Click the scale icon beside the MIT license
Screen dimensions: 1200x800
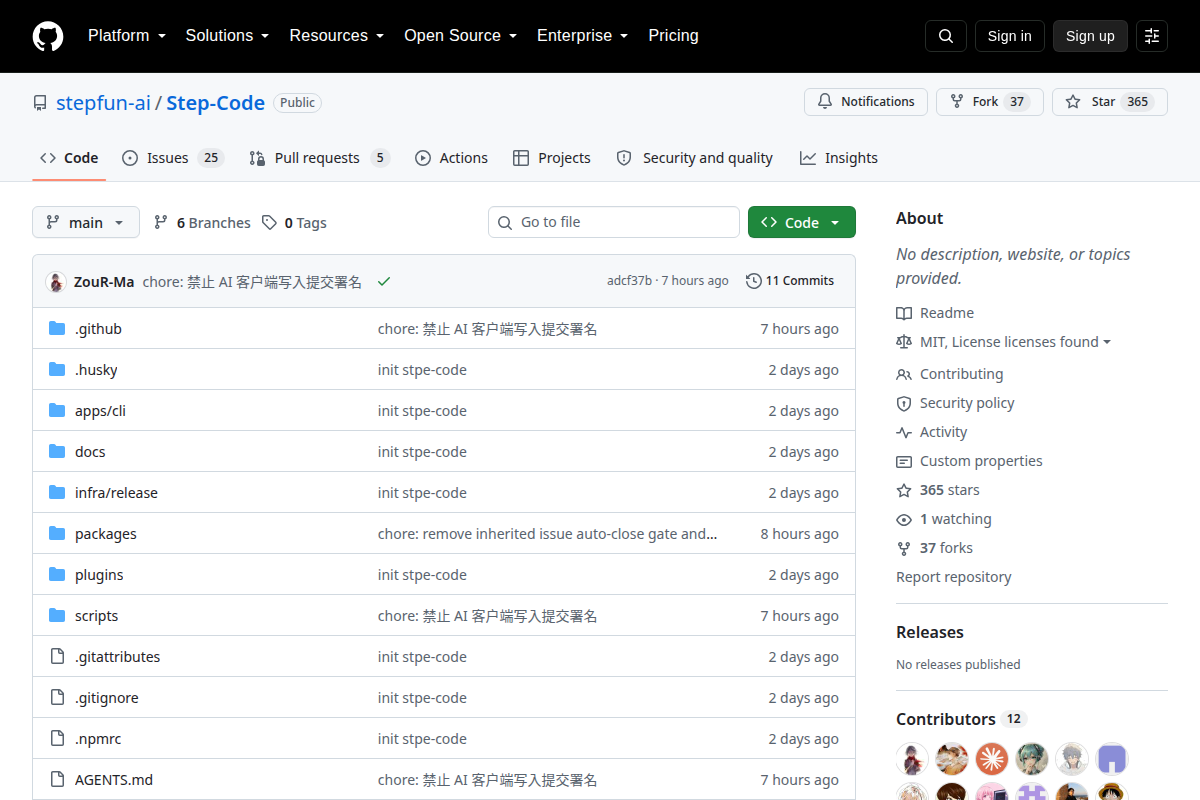pos(904,342)
